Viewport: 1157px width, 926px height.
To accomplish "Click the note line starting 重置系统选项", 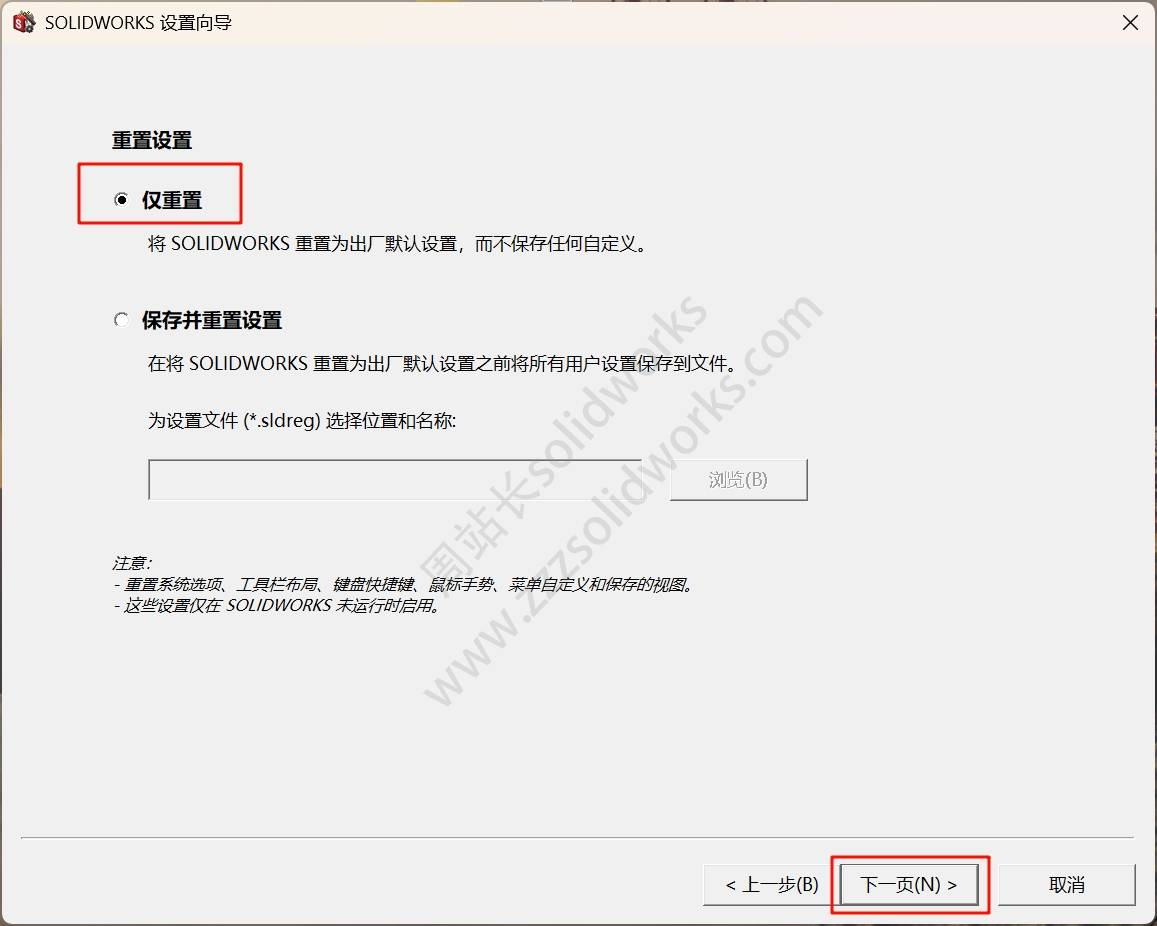I will coord(404,584).
